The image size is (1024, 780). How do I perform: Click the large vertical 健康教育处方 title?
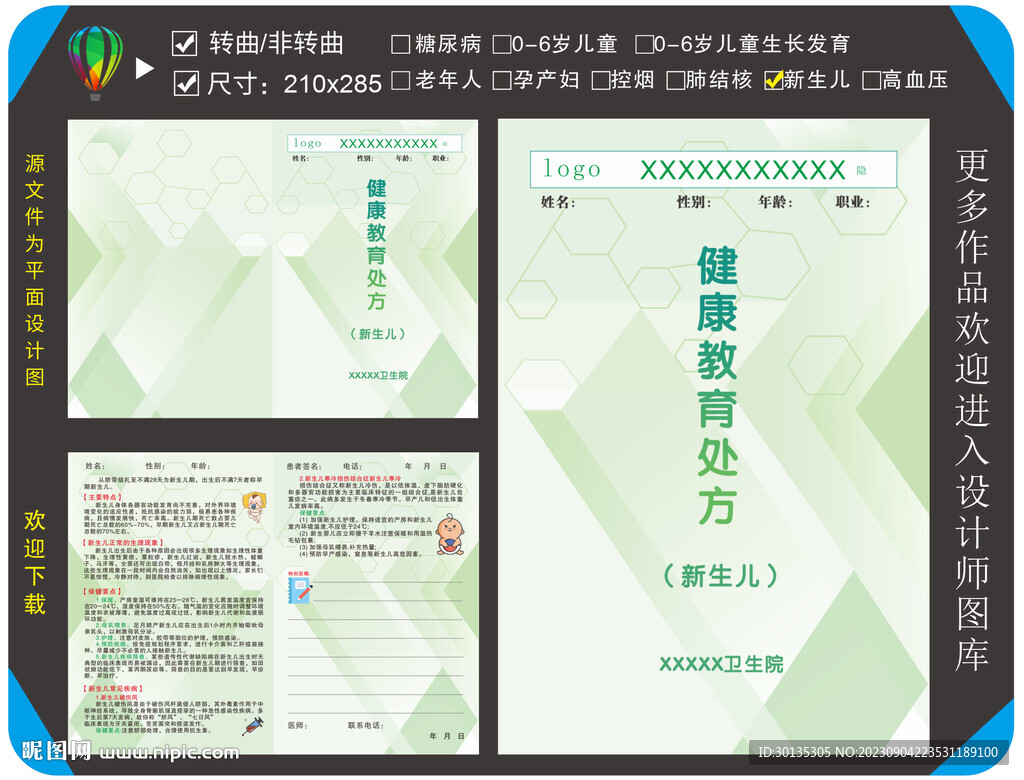point(717,385)
